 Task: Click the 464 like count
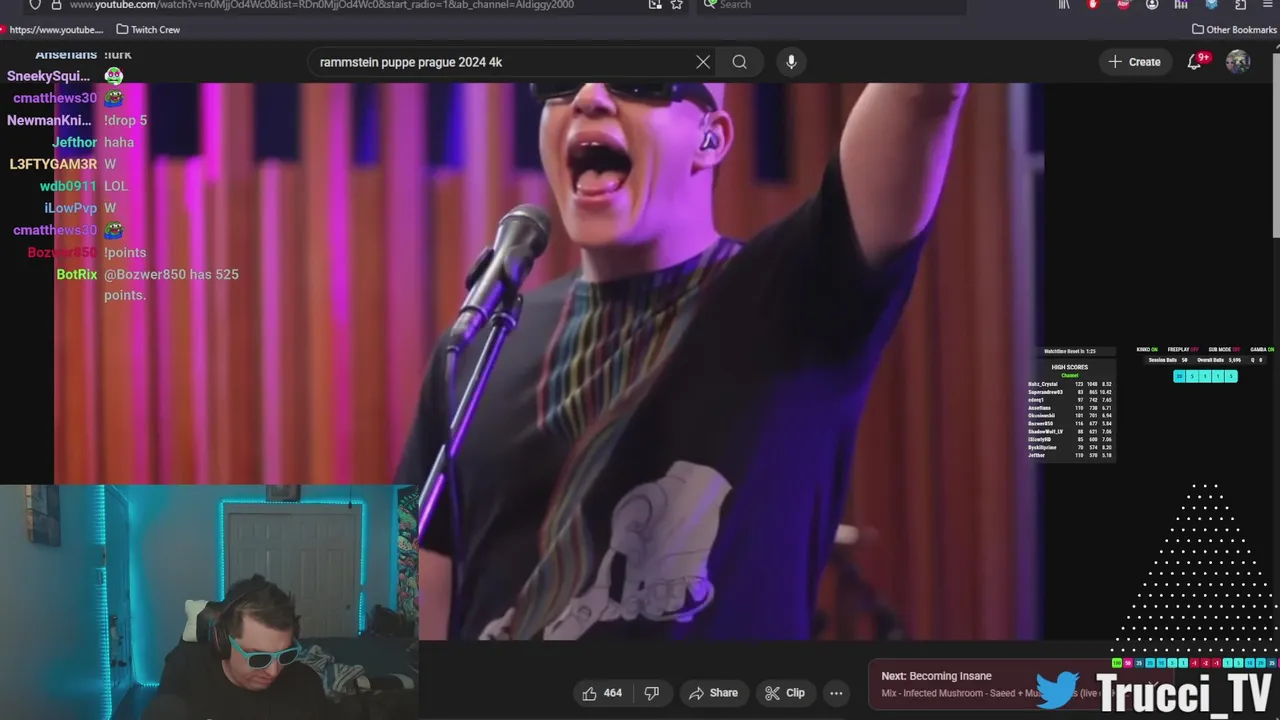[x=613, y=693]
